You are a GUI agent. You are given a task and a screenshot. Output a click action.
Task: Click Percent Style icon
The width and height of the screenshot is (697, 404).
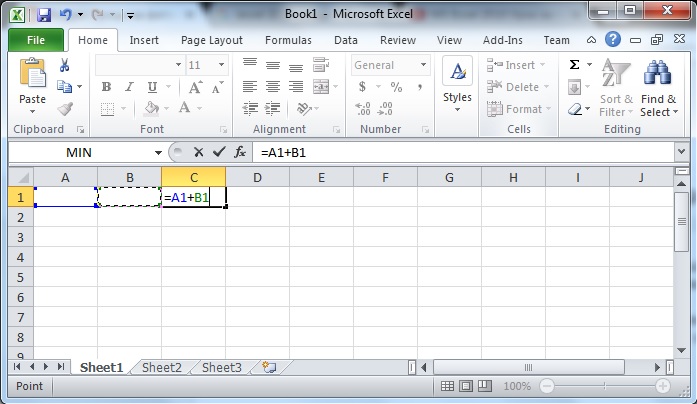click(x=396, y=87)
